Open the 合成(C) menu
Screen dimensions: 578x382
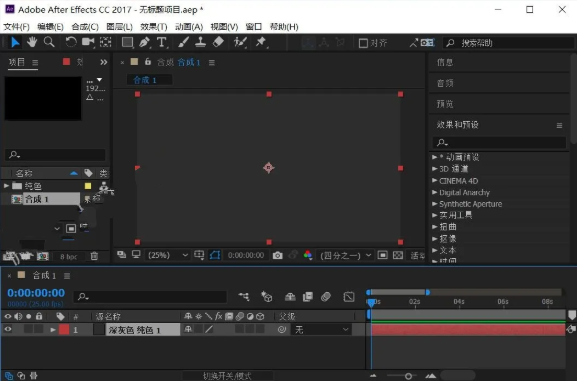(85, 27)
